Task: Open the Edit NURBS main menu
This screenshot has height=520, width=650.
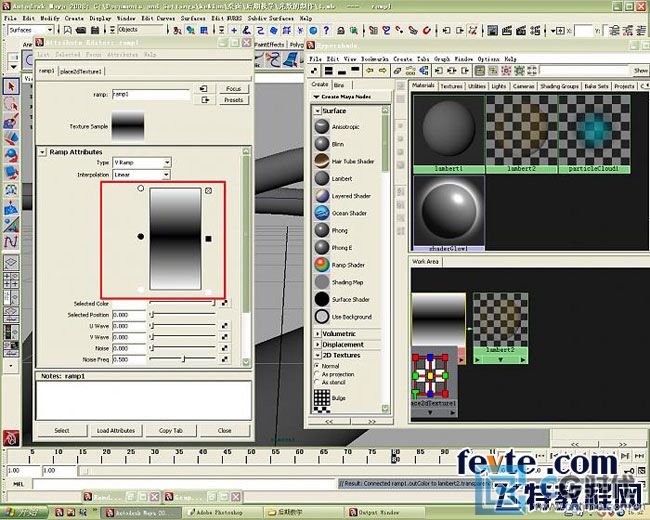Action: [226, 18]
